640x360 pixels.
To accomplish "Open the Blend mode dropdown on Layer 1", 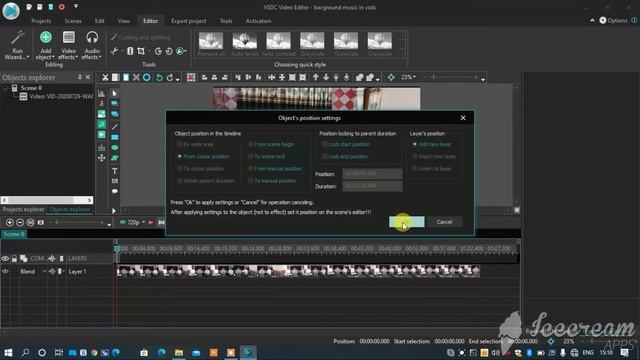I will (44, 271).
